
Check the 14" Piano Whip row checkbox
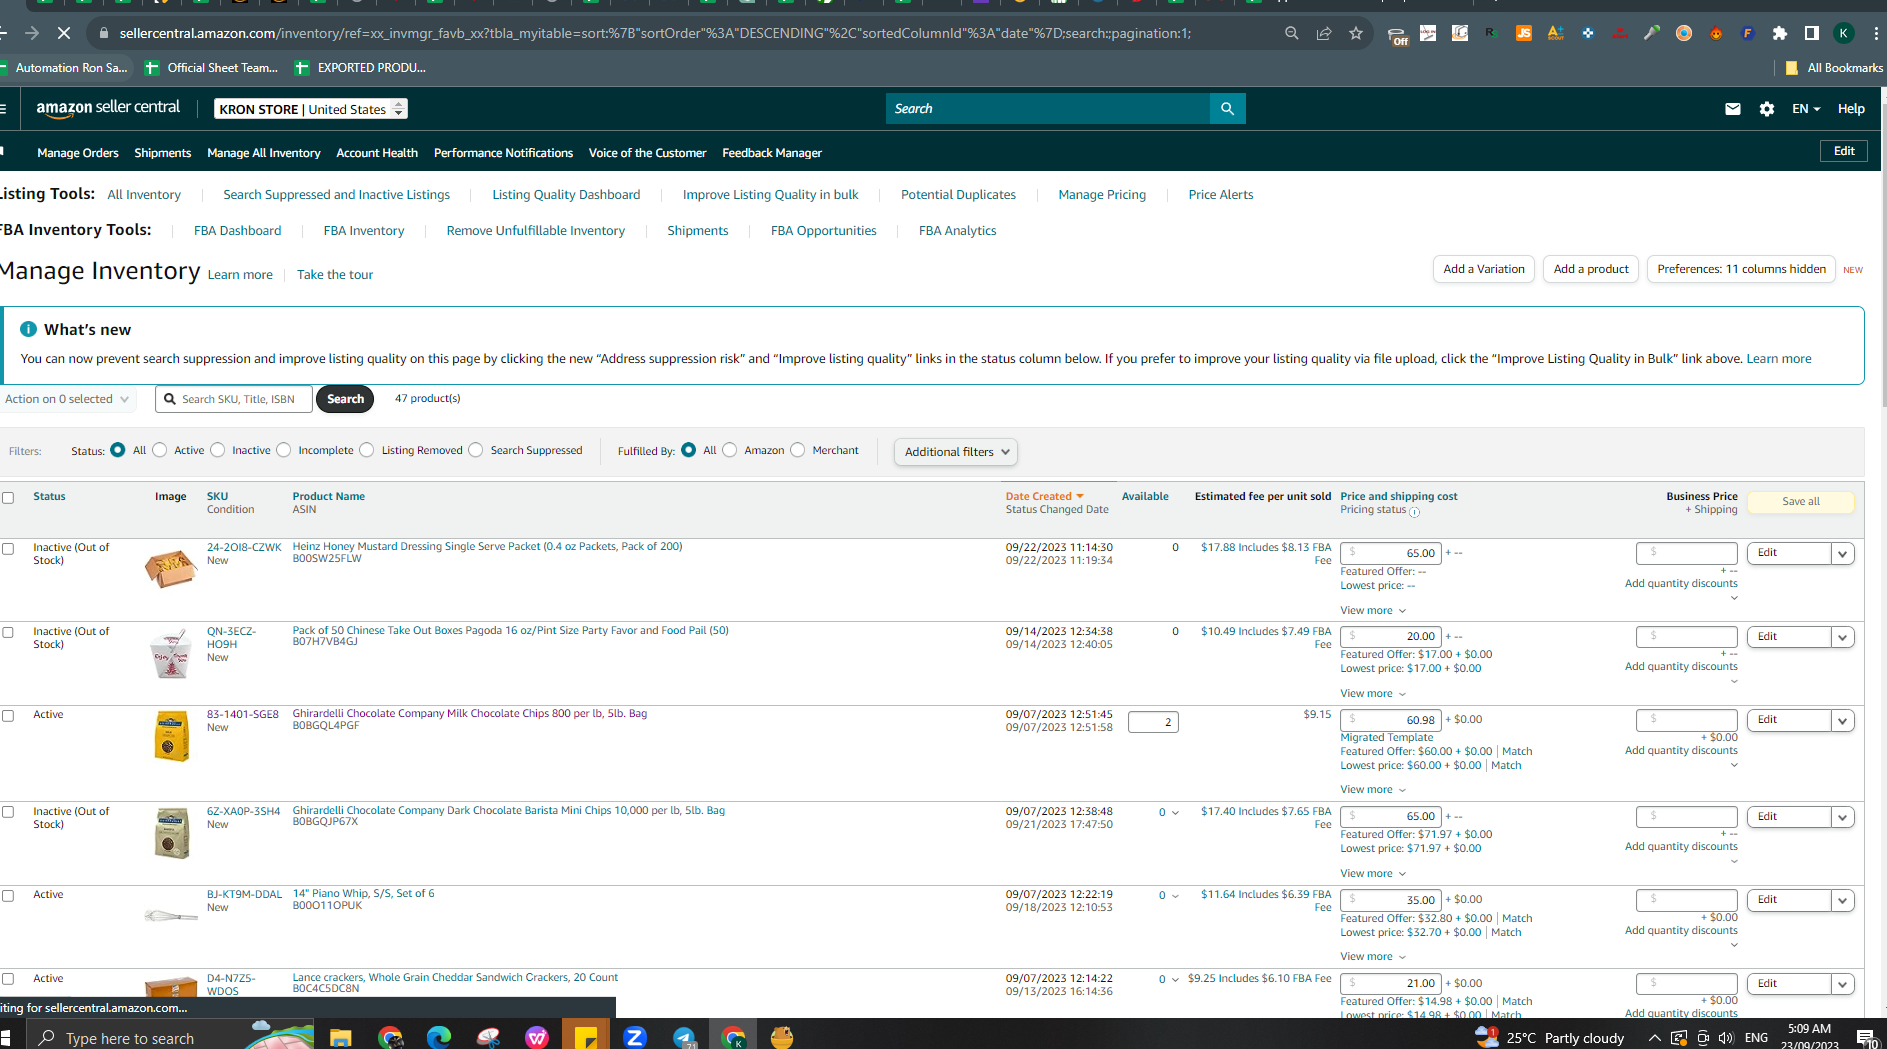pyautogui.click(x=8, y=896)
